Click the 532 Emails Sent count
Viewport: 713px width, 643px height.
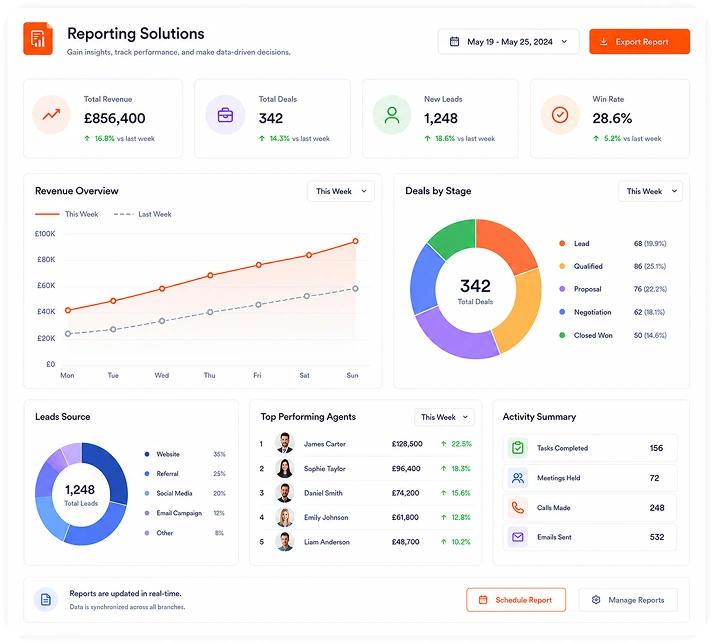657,537
